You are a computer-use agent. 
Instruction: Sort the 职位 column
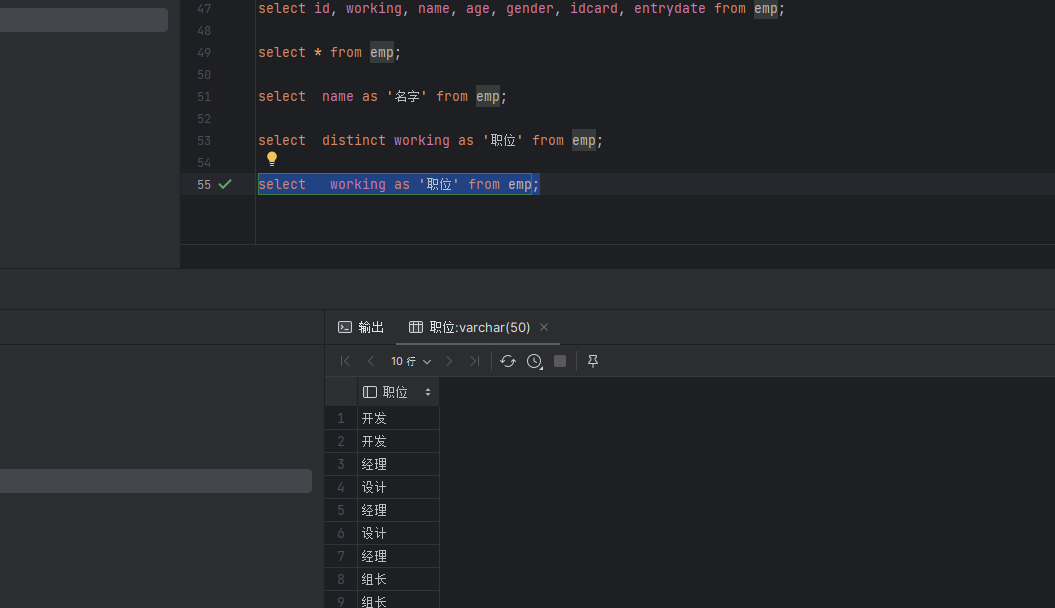[x=428, y=392]
